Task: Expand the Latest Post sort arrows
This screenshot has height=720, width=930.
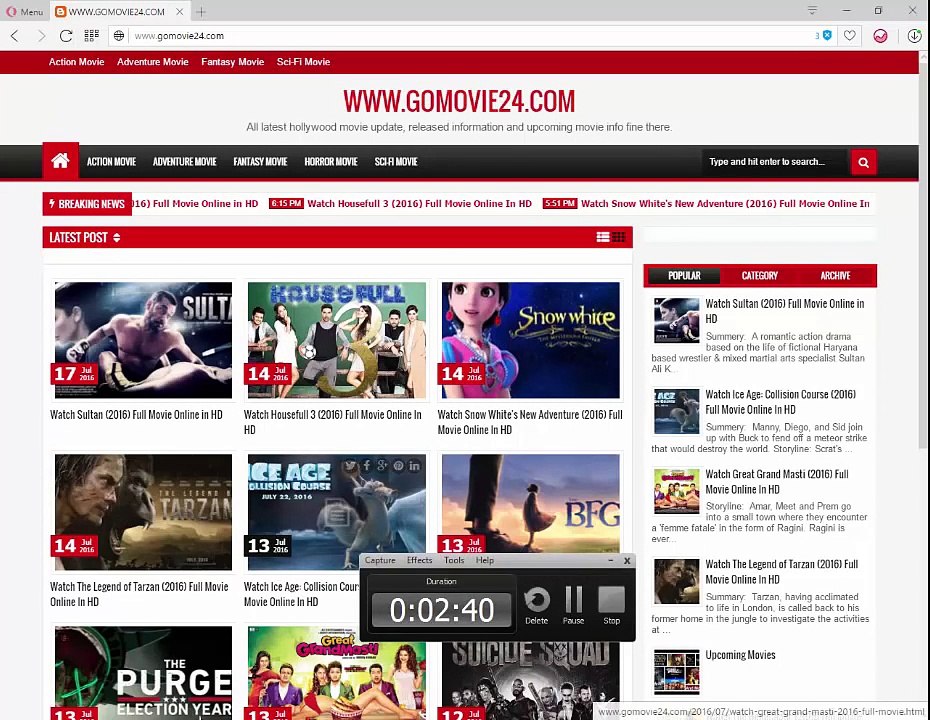Action: click(116, 237)
